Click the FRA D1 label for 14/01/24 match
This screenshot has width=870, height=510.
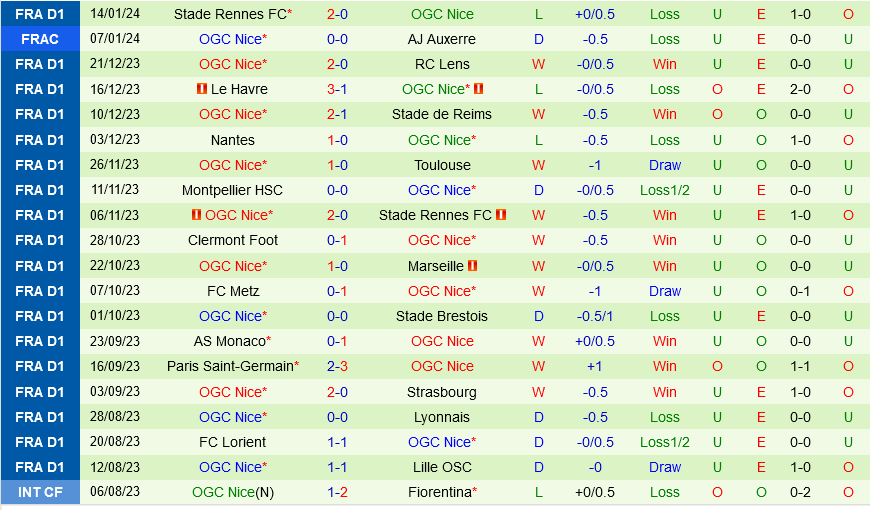[40, 14]
